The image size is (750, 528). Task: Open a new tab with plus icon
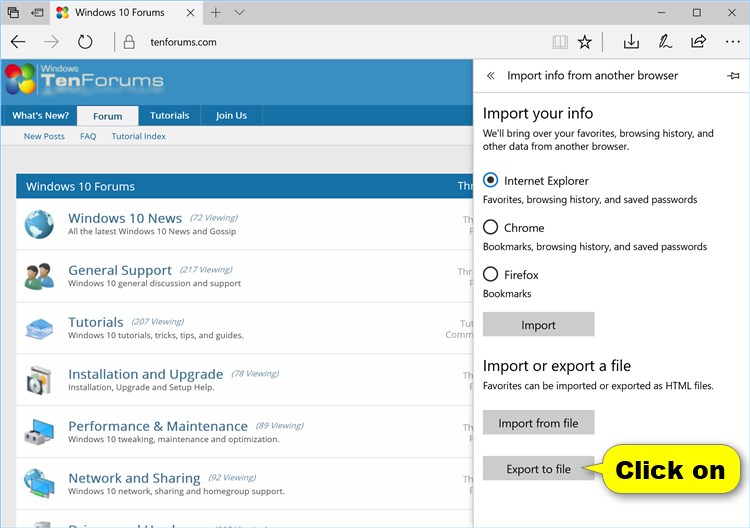point(216,12)
